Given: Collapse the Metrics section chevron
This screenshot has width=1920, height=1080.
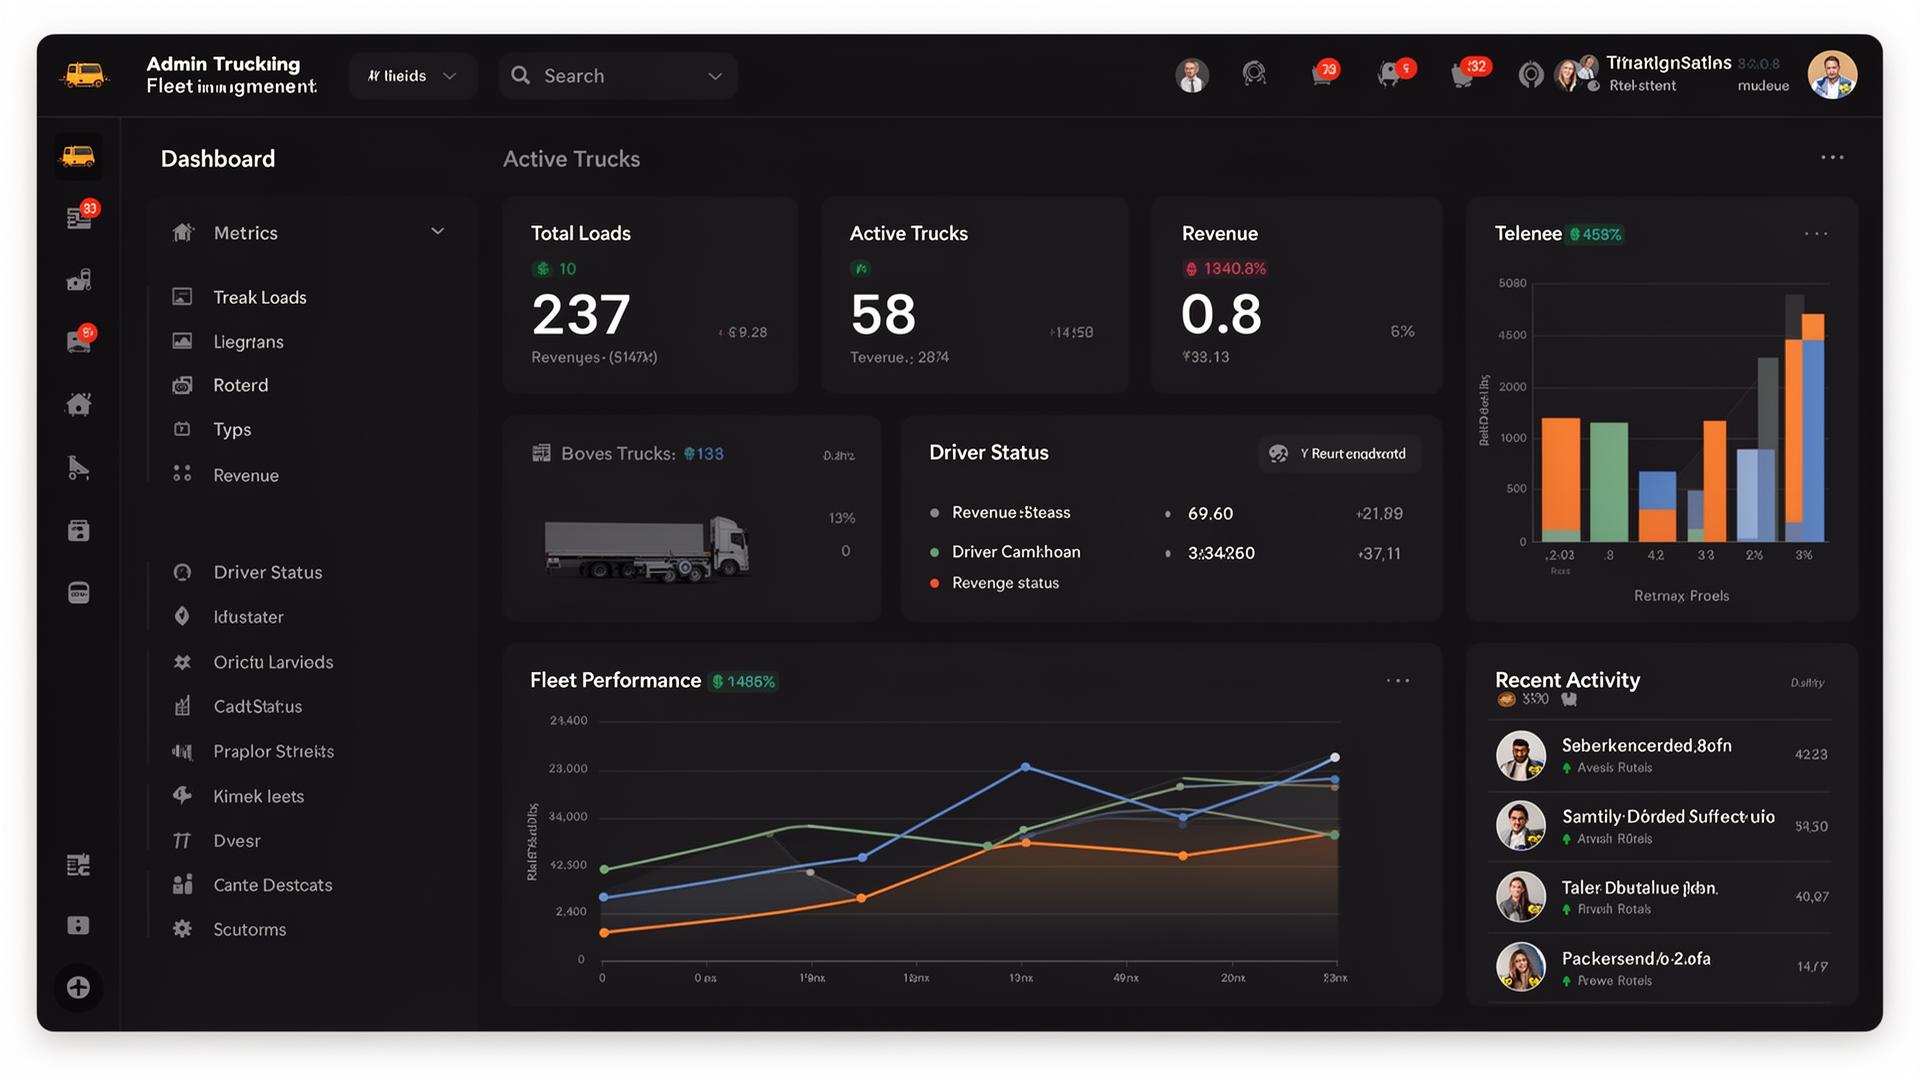Looking at the screenshot, I should coord(437,232).
